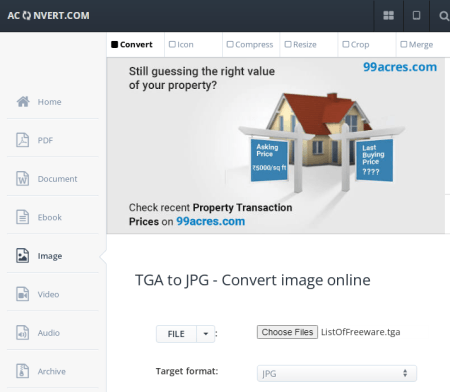Click the FILE button

coord(176,334)
